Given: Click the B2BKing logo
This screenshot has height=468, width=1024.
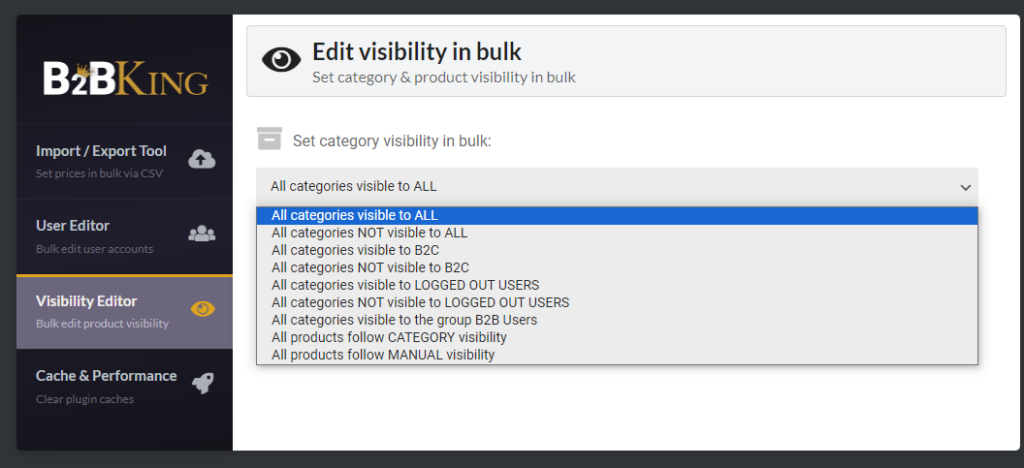Looking at the screenshot, I should tap(125, 78).
